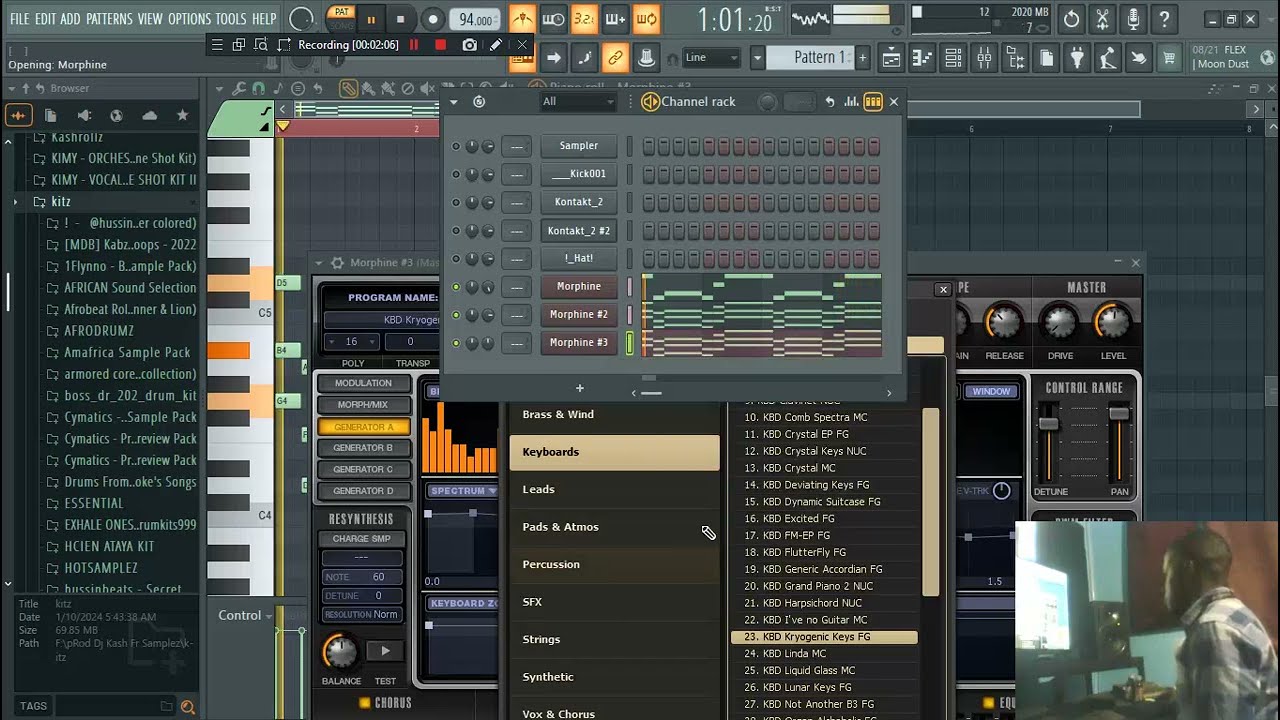This screenshot has width=1280, height=720.
Task: Open the Mixer view icon
Action: click(984, 58)
